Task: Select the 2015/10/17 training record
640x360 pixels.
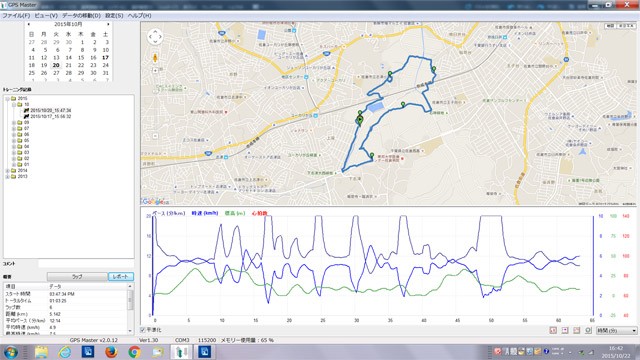Action: tap(51, 116)
